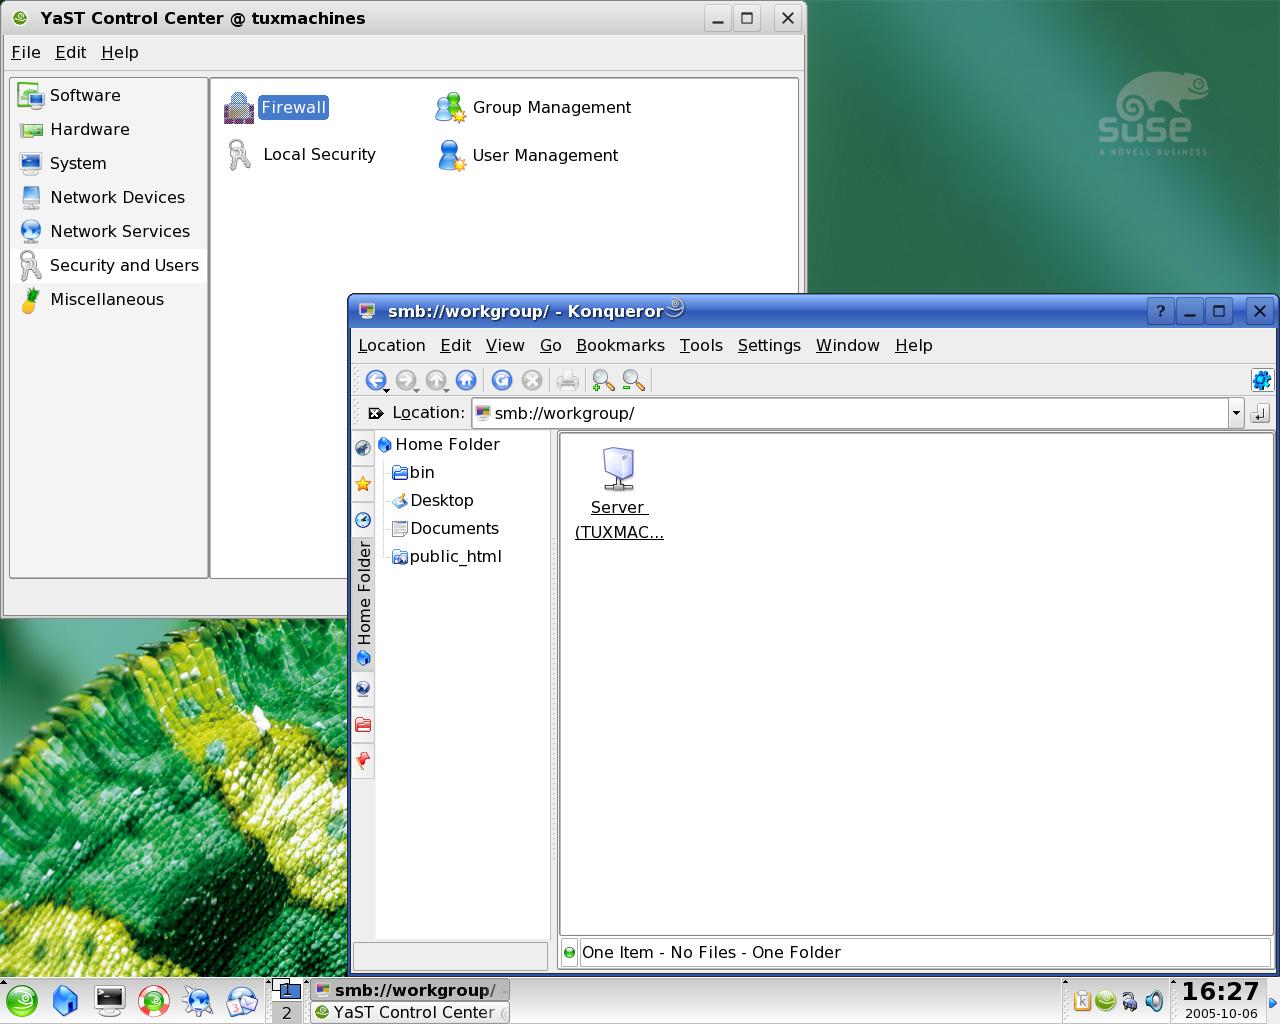Open the location bar history dropdown
This screenshot has height=1024, width=1280.
coord(1236,413)
